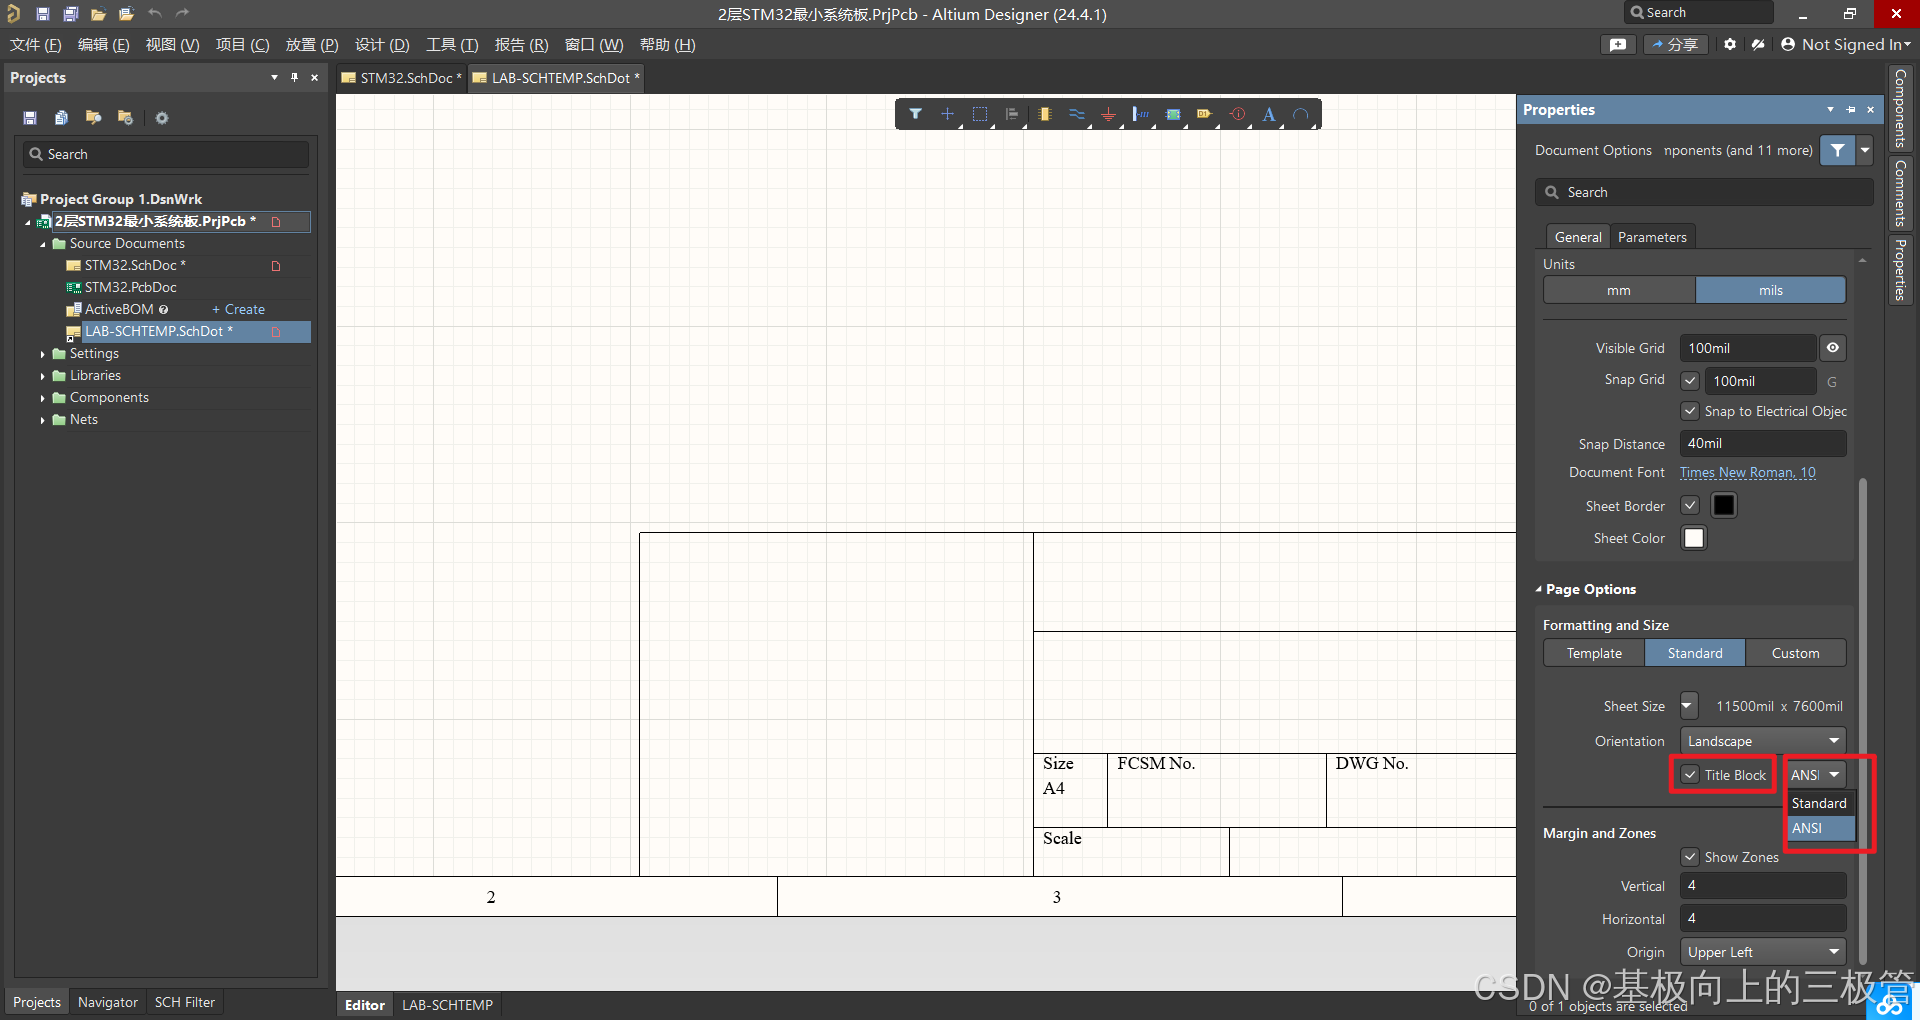Toggle the Snap Grid checkbox

coord(1690,381)
